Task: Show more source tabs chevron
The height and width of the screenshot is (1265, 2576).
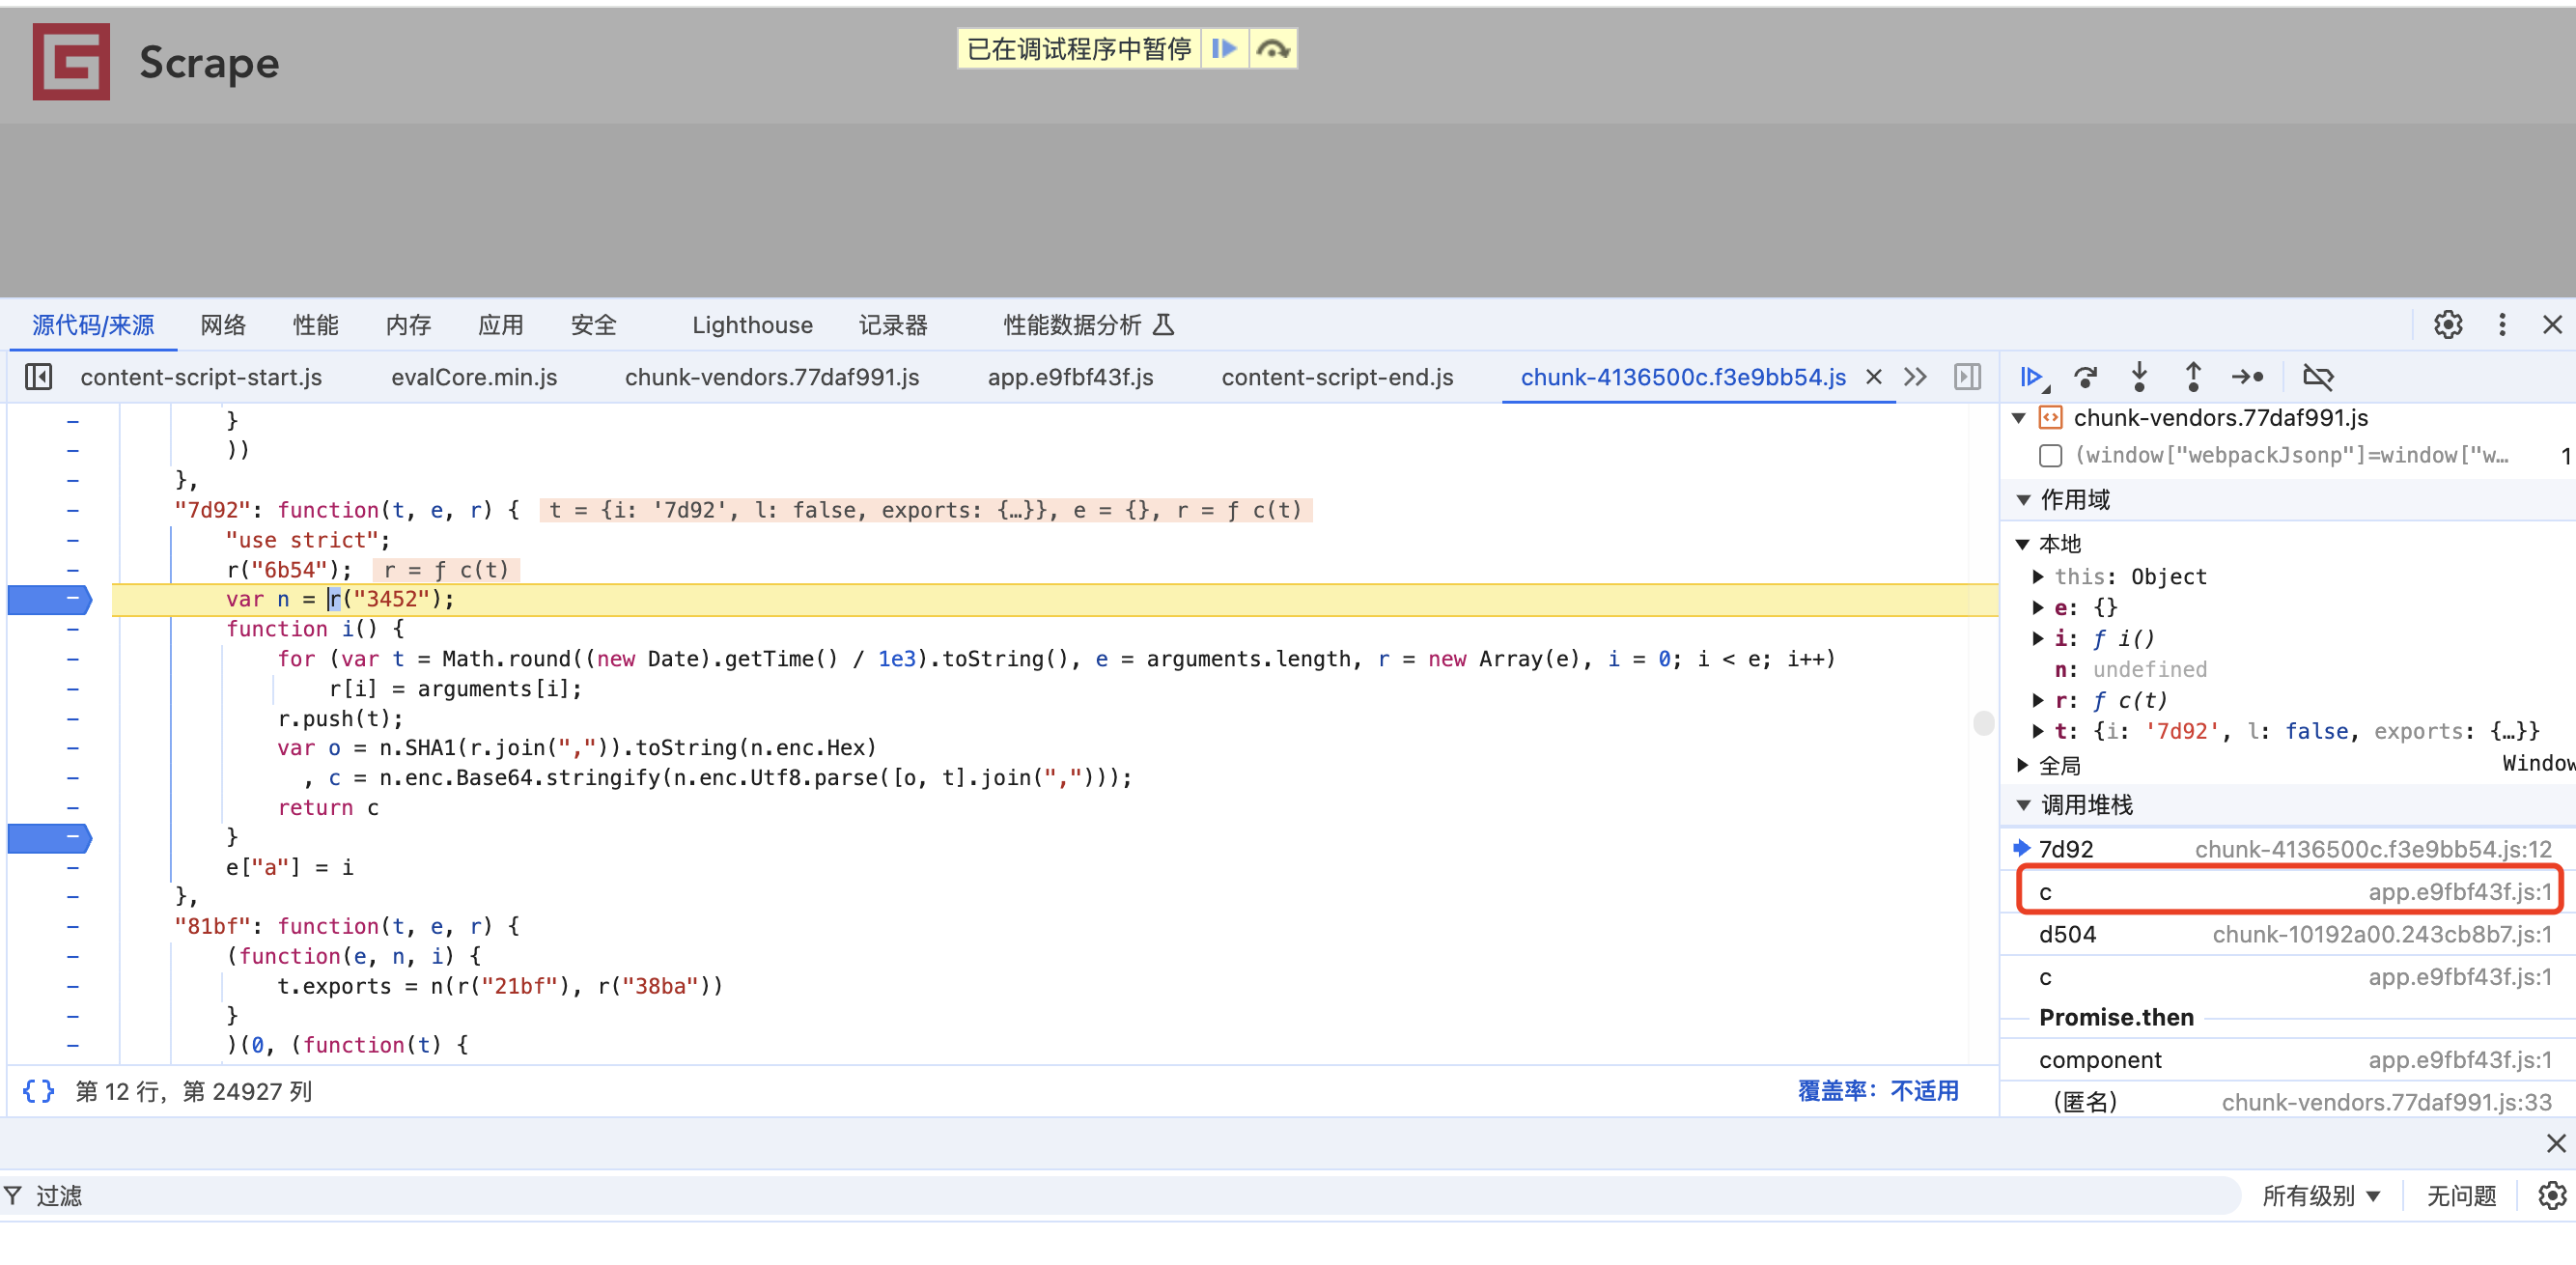Action: pyautogui.click(x=1915, y=377)
